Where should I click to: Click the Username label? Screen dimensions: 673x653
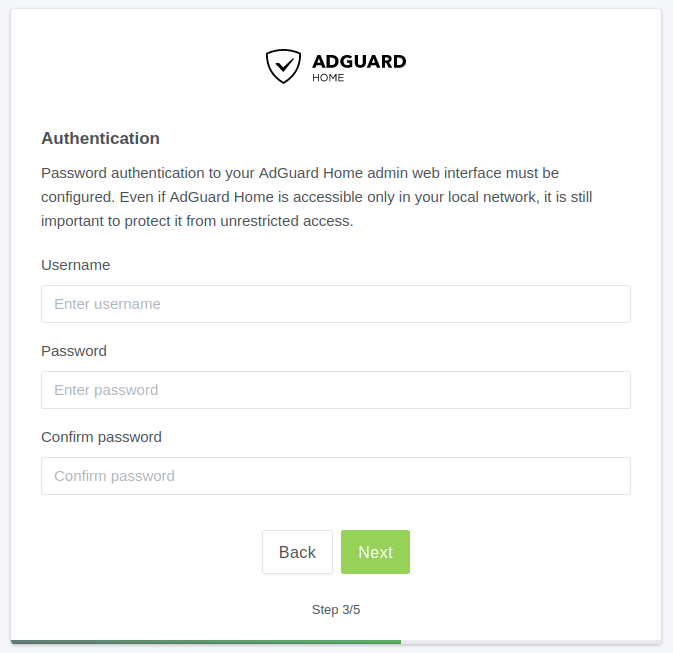[x=76, y=265]
